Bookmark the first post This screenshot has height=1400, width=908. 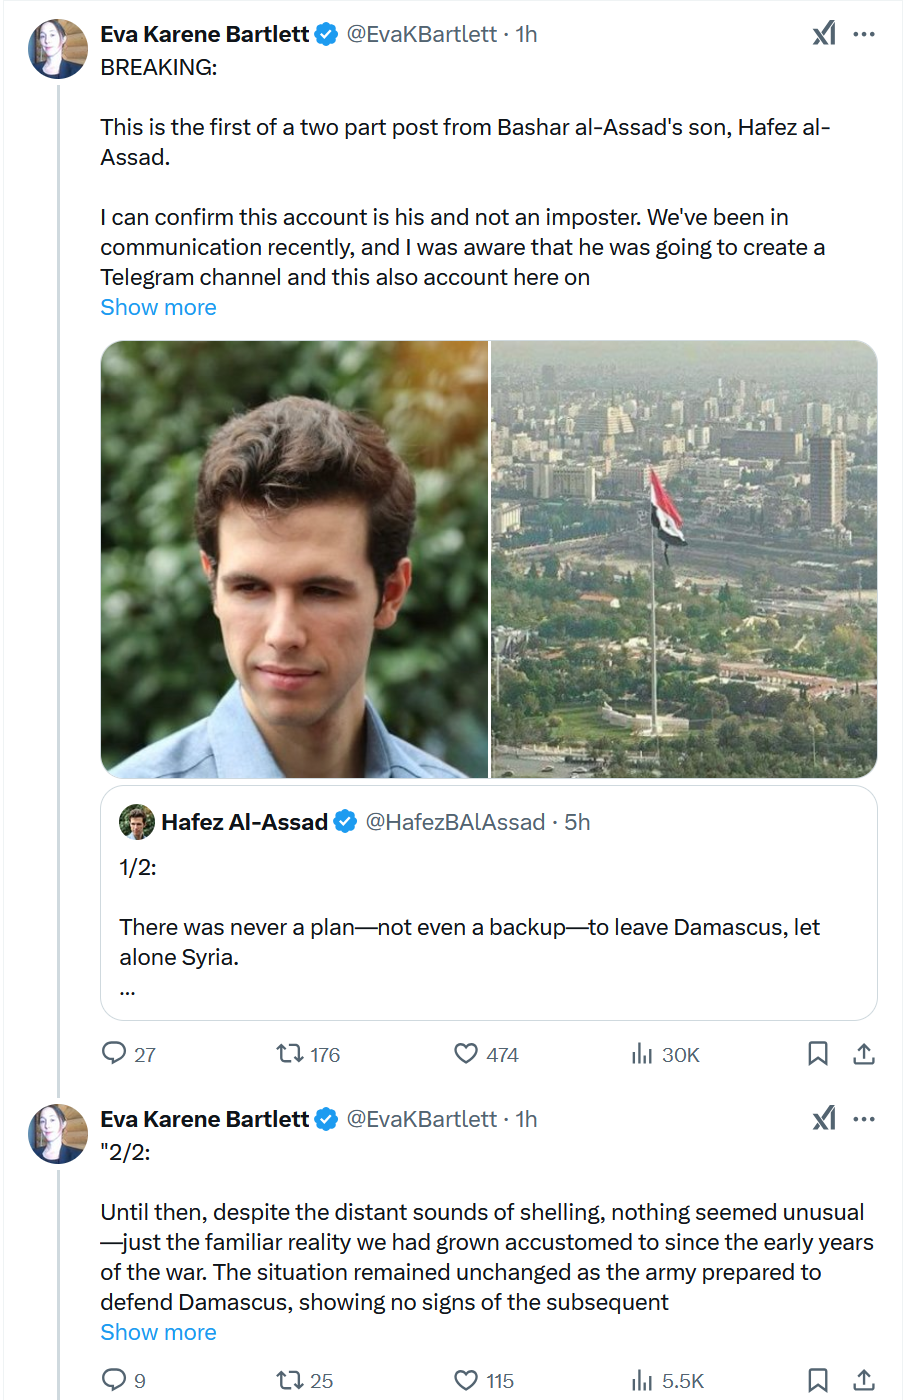coord(817,1053)
